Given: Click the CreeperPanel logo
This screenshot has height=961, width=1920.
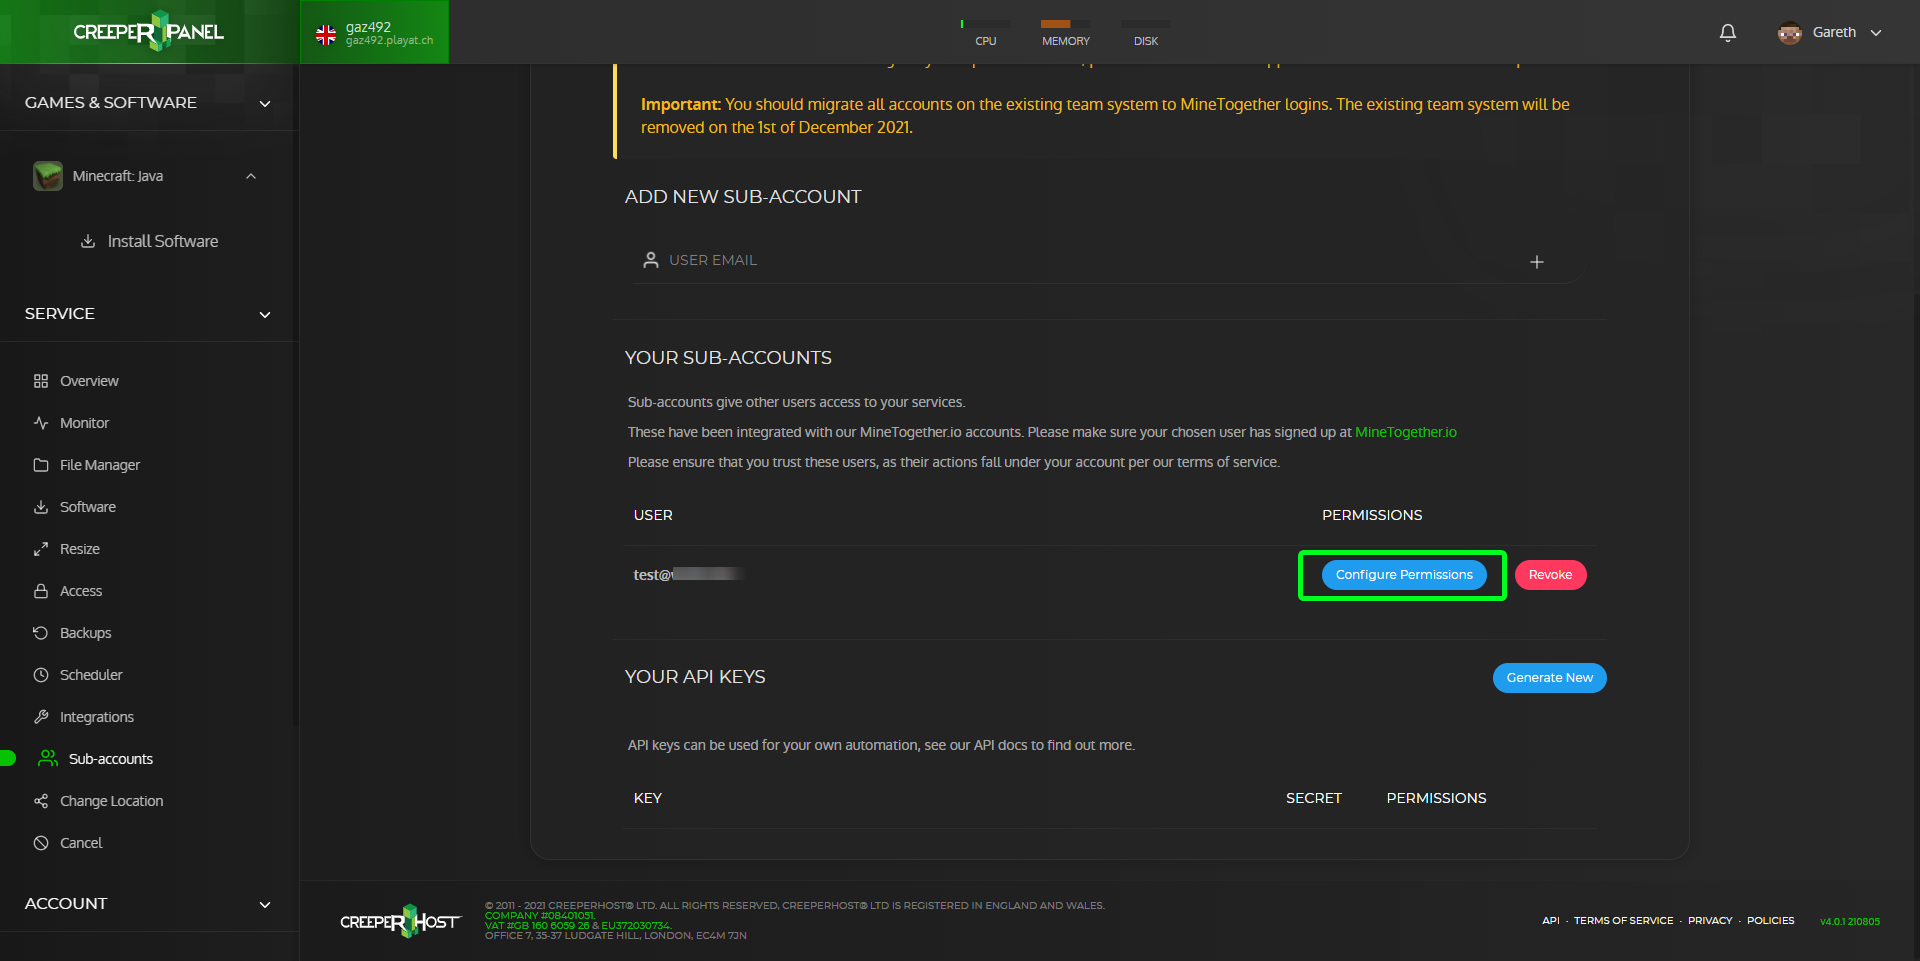Looking at the screenshot, I should coord(148,31).
